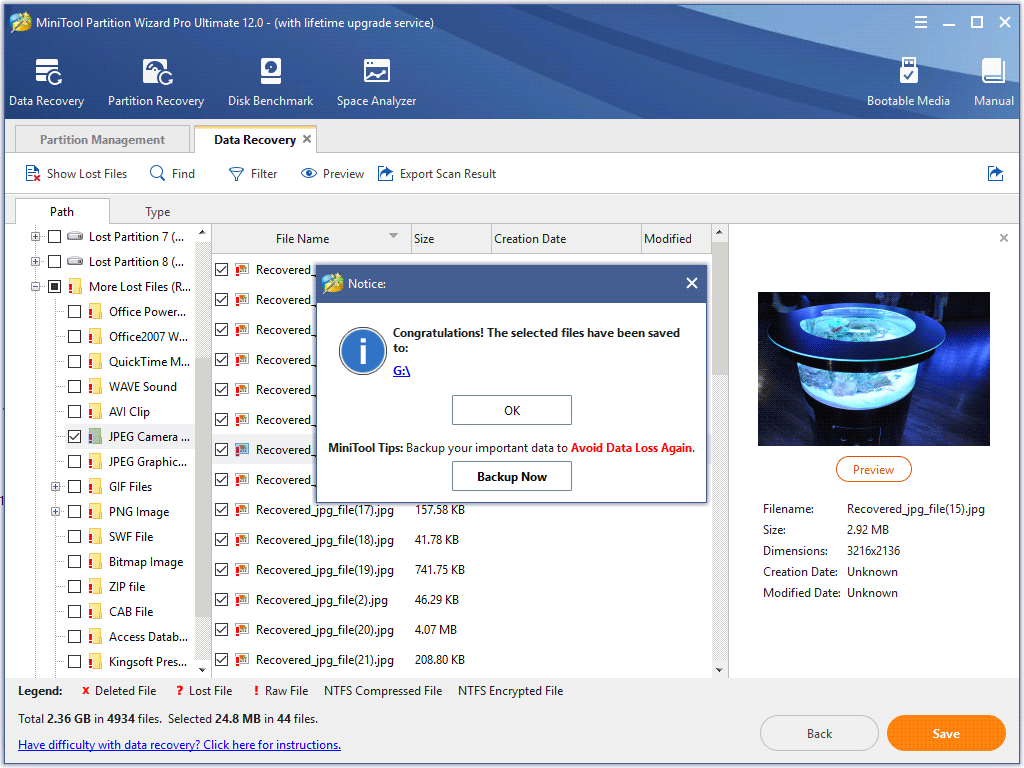Image resolution: width=1024 pixels, height=768 pixels.
Task: Close the Data Recovery tab
Action: coord(307,139)
